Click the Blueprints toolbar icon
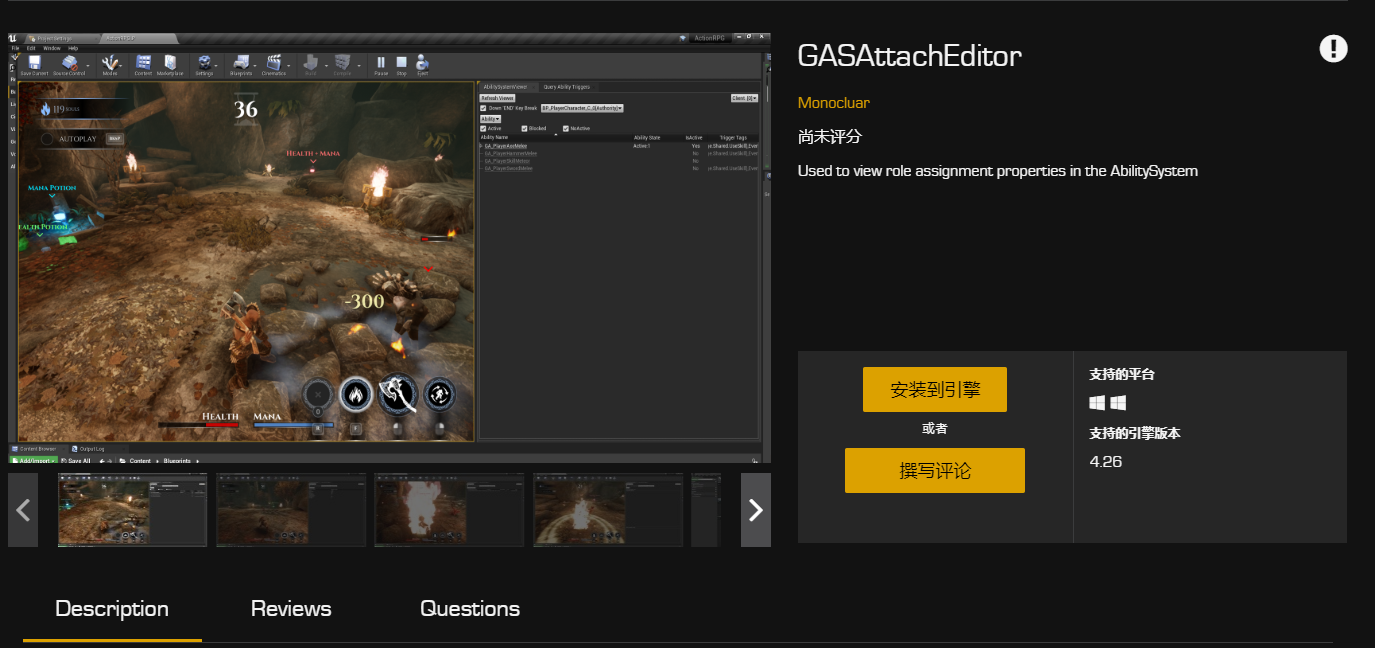Screen dimensions: 1375x648 (241, 64)
